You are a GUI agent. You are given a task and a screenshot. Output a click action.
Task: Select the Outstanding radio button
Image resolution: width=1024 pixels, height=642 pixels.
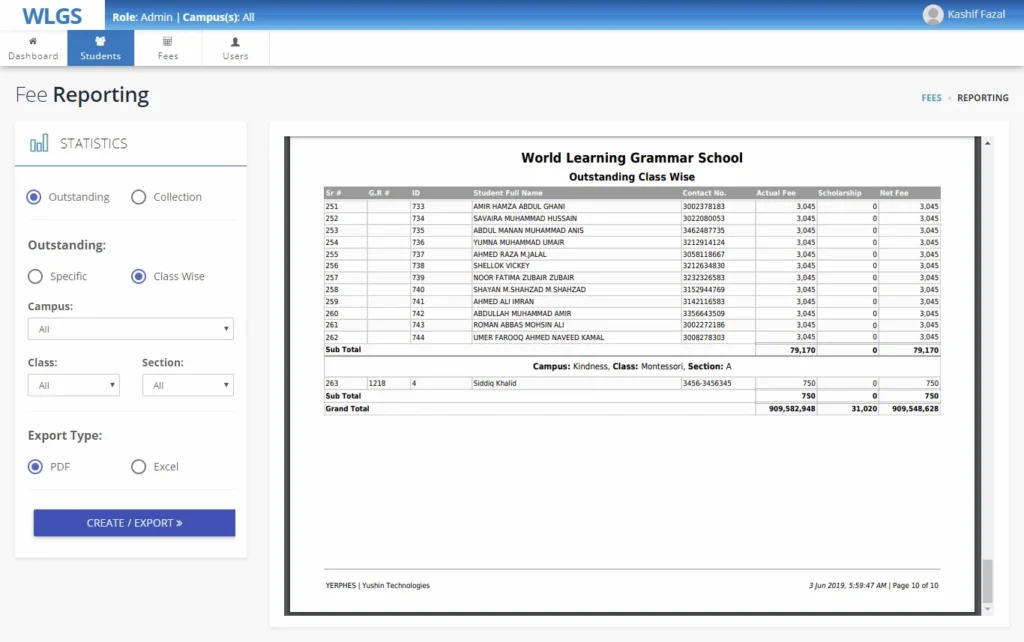[x=35, y=197]
